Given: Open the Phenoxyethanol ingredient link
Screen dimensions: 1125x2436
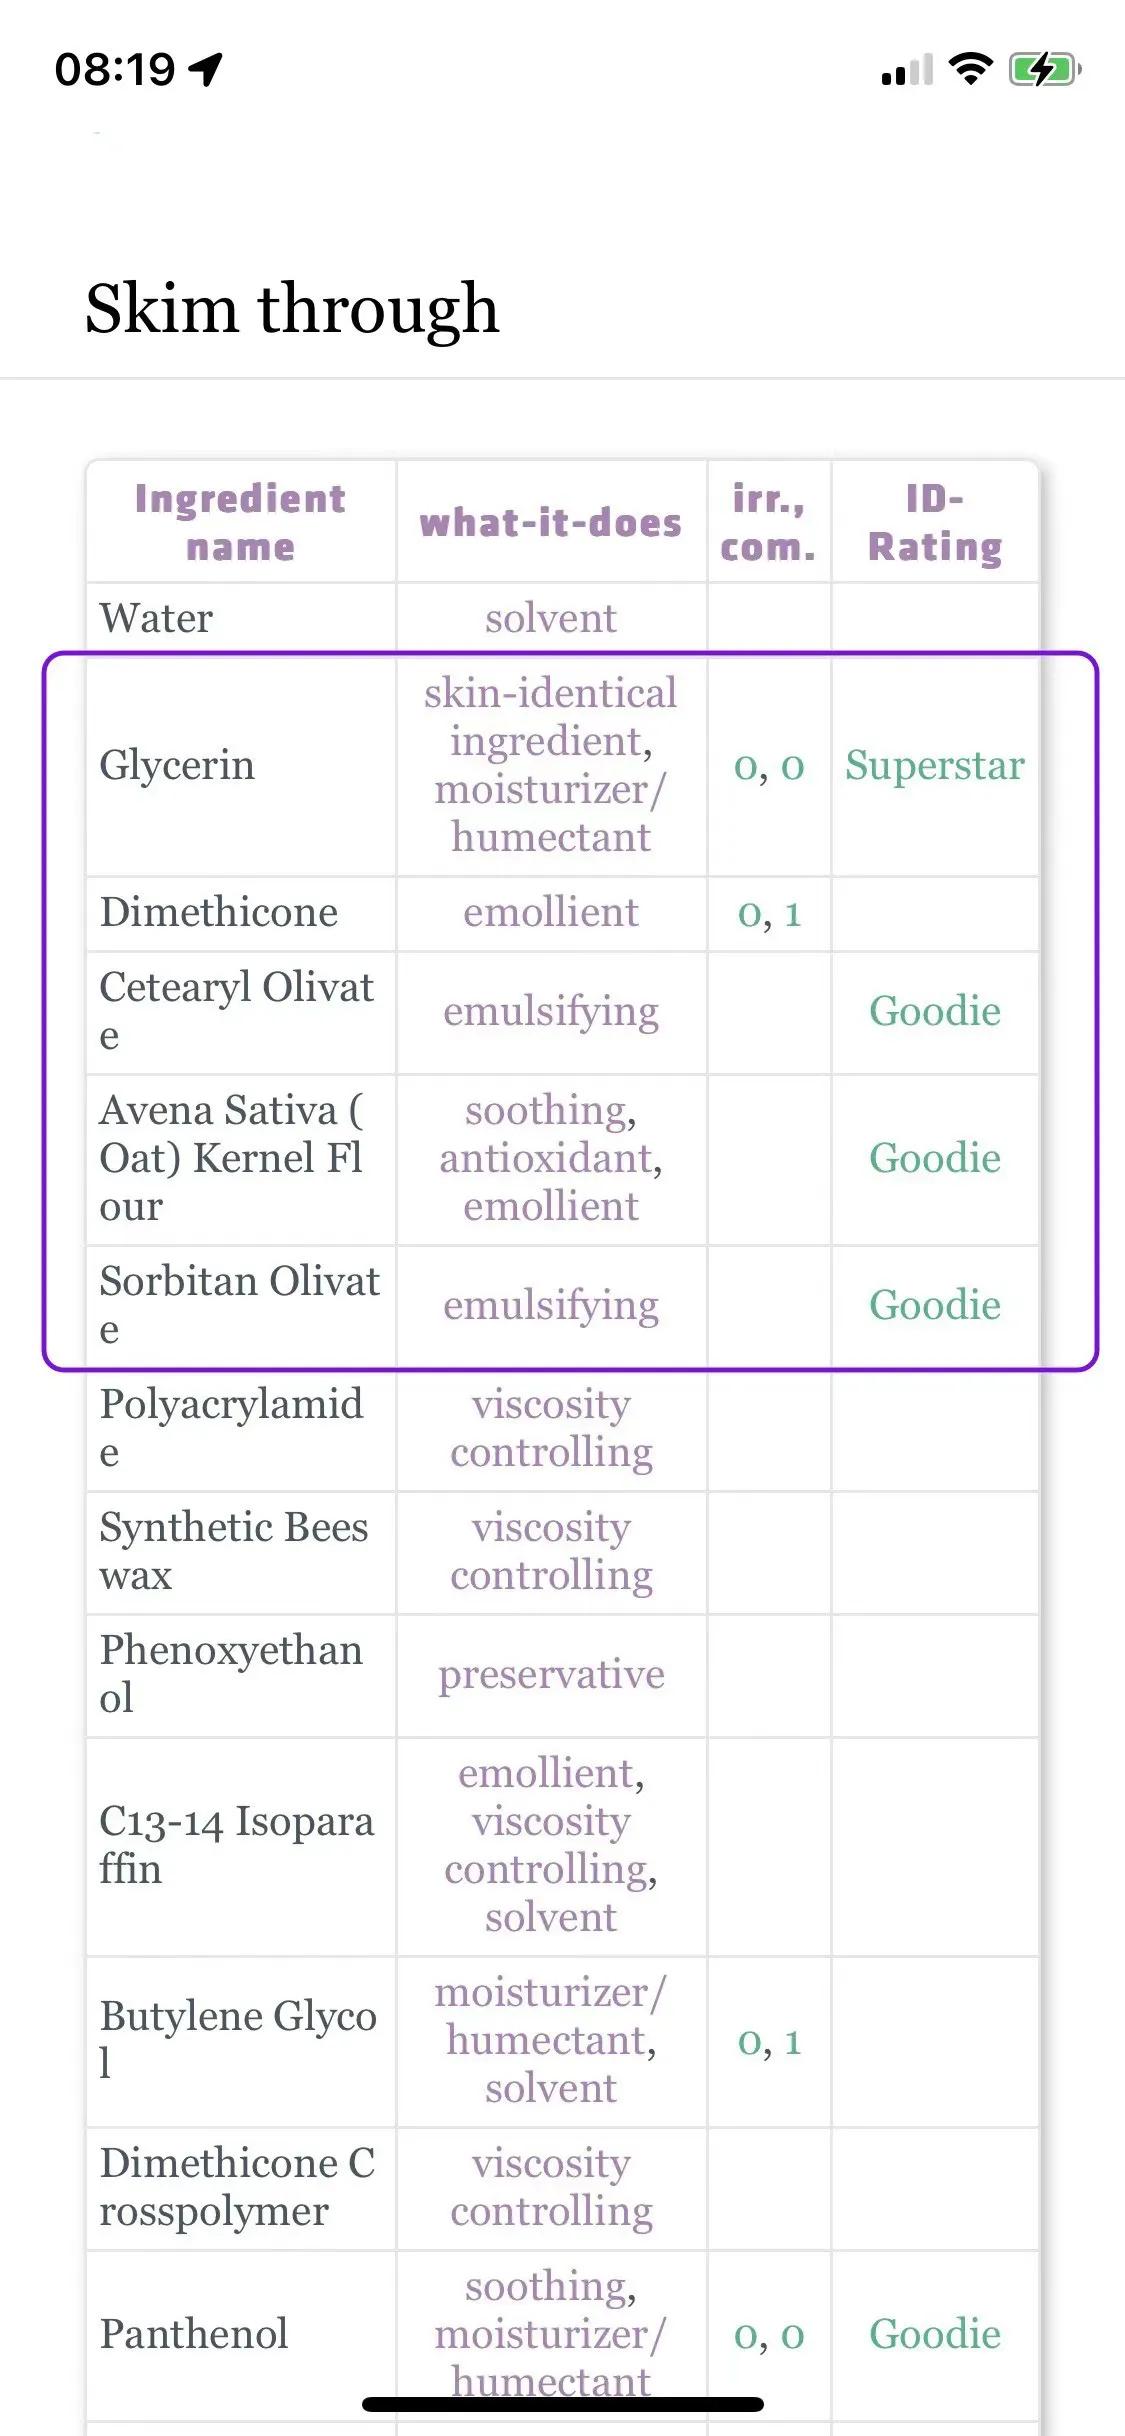Looking at the screenshot, I should pyautogui.click(x=231, y=1673).
